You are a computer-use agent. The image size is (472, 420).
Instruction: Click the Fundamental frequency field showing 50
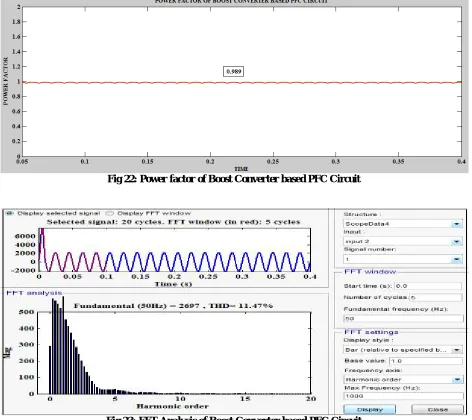point(403,318)
